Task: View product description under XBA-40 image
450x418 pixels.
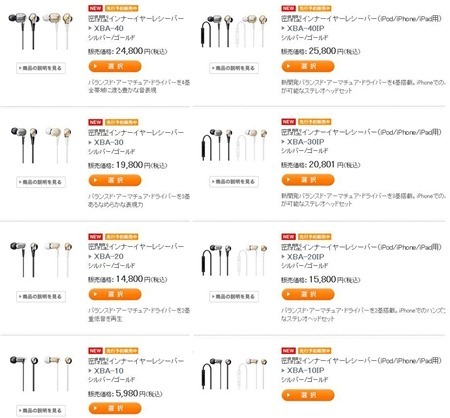Action: point(41,68)
